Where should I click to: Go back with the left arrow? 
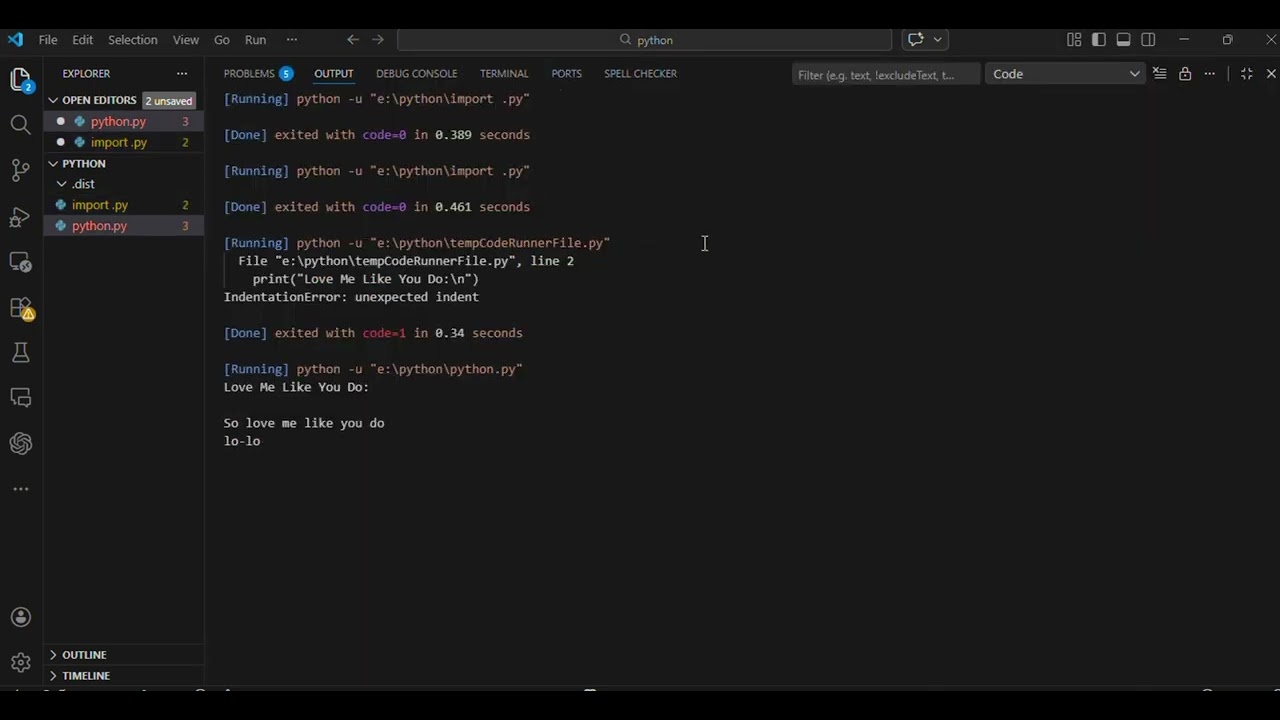pos(353,40)
